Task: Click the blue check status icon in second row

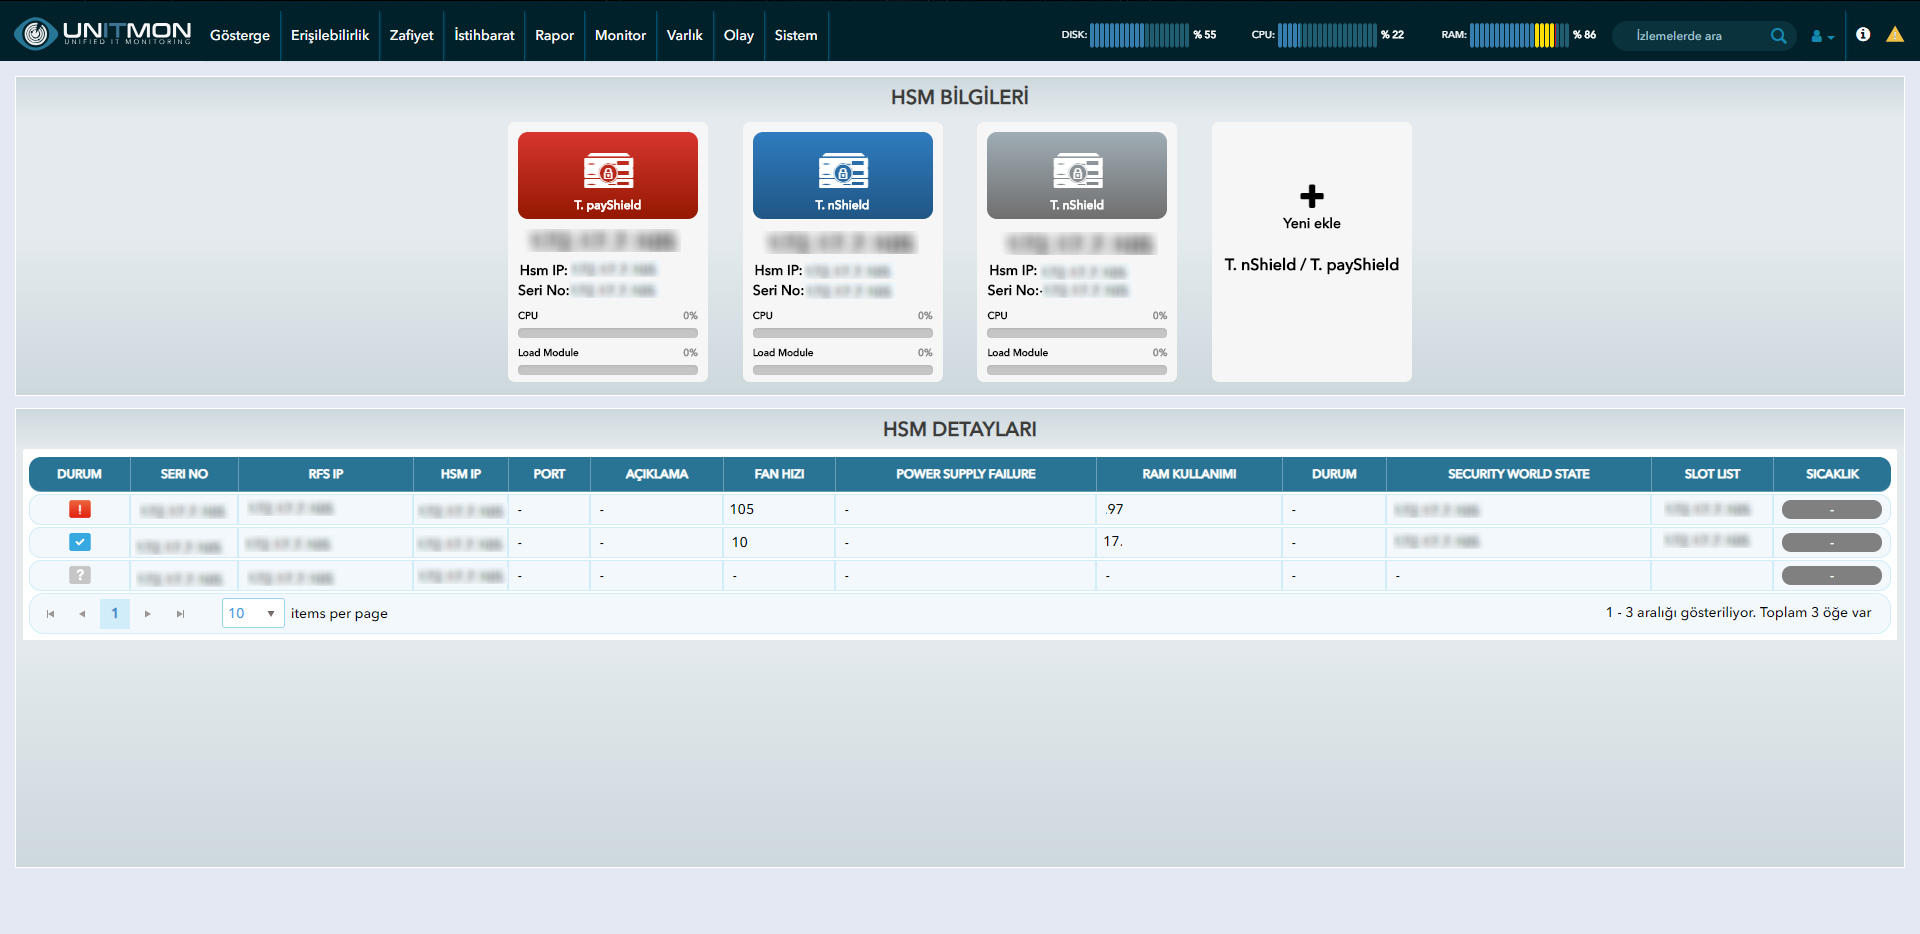Action: pyautogui.click(x=80, y=542)
